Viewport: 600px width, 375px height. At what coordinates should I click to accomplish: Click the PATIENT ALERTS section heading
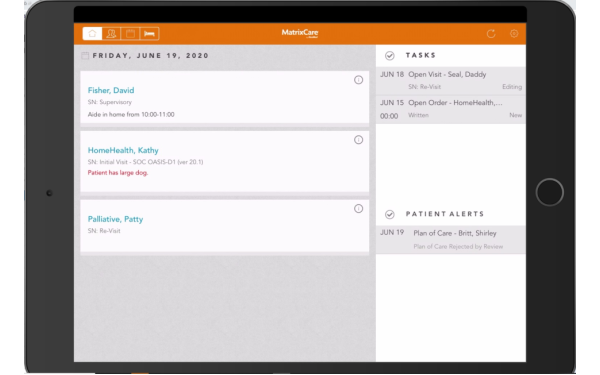(x=445, y=214)
